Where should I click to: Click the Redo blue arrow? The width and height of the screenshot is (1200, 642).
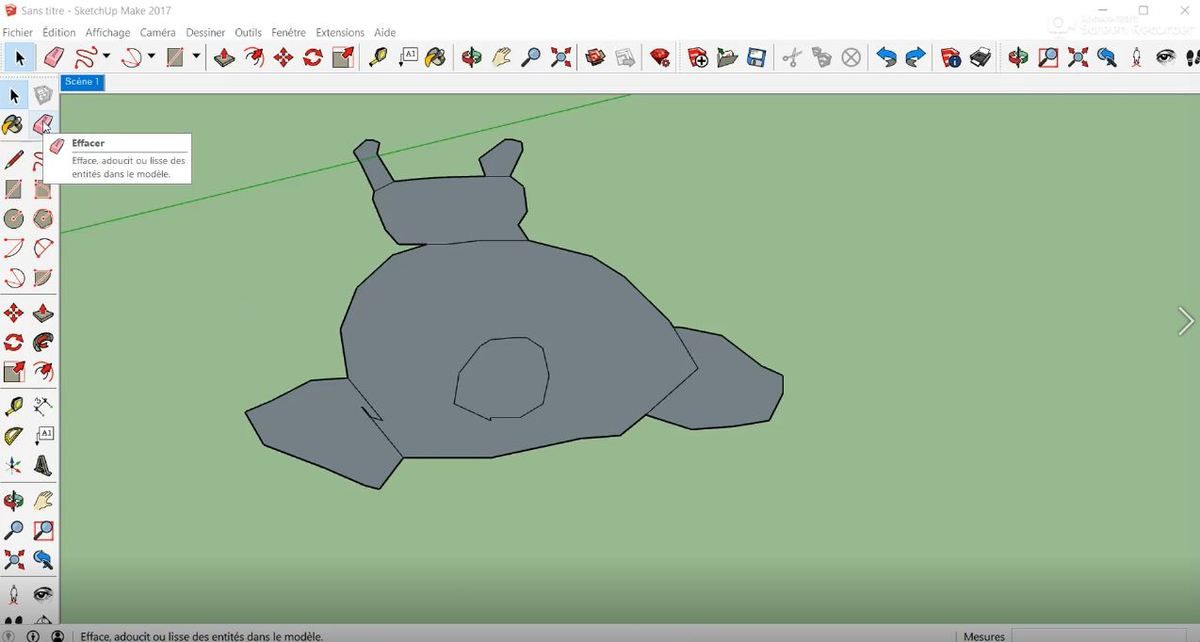[x=915, y=57]
